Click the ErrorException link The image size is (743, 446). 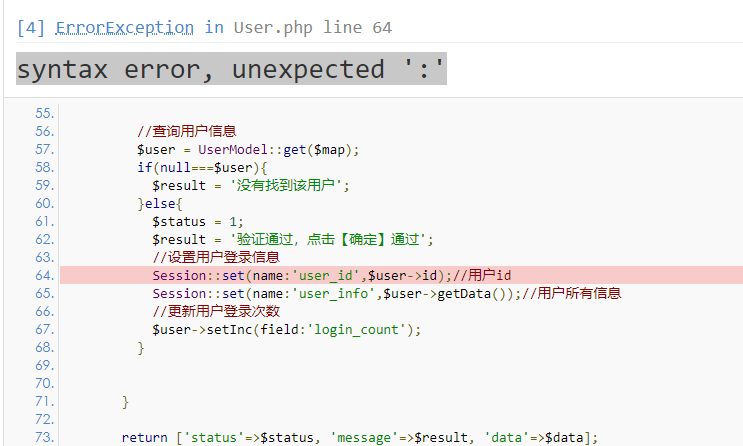[125, 28]
